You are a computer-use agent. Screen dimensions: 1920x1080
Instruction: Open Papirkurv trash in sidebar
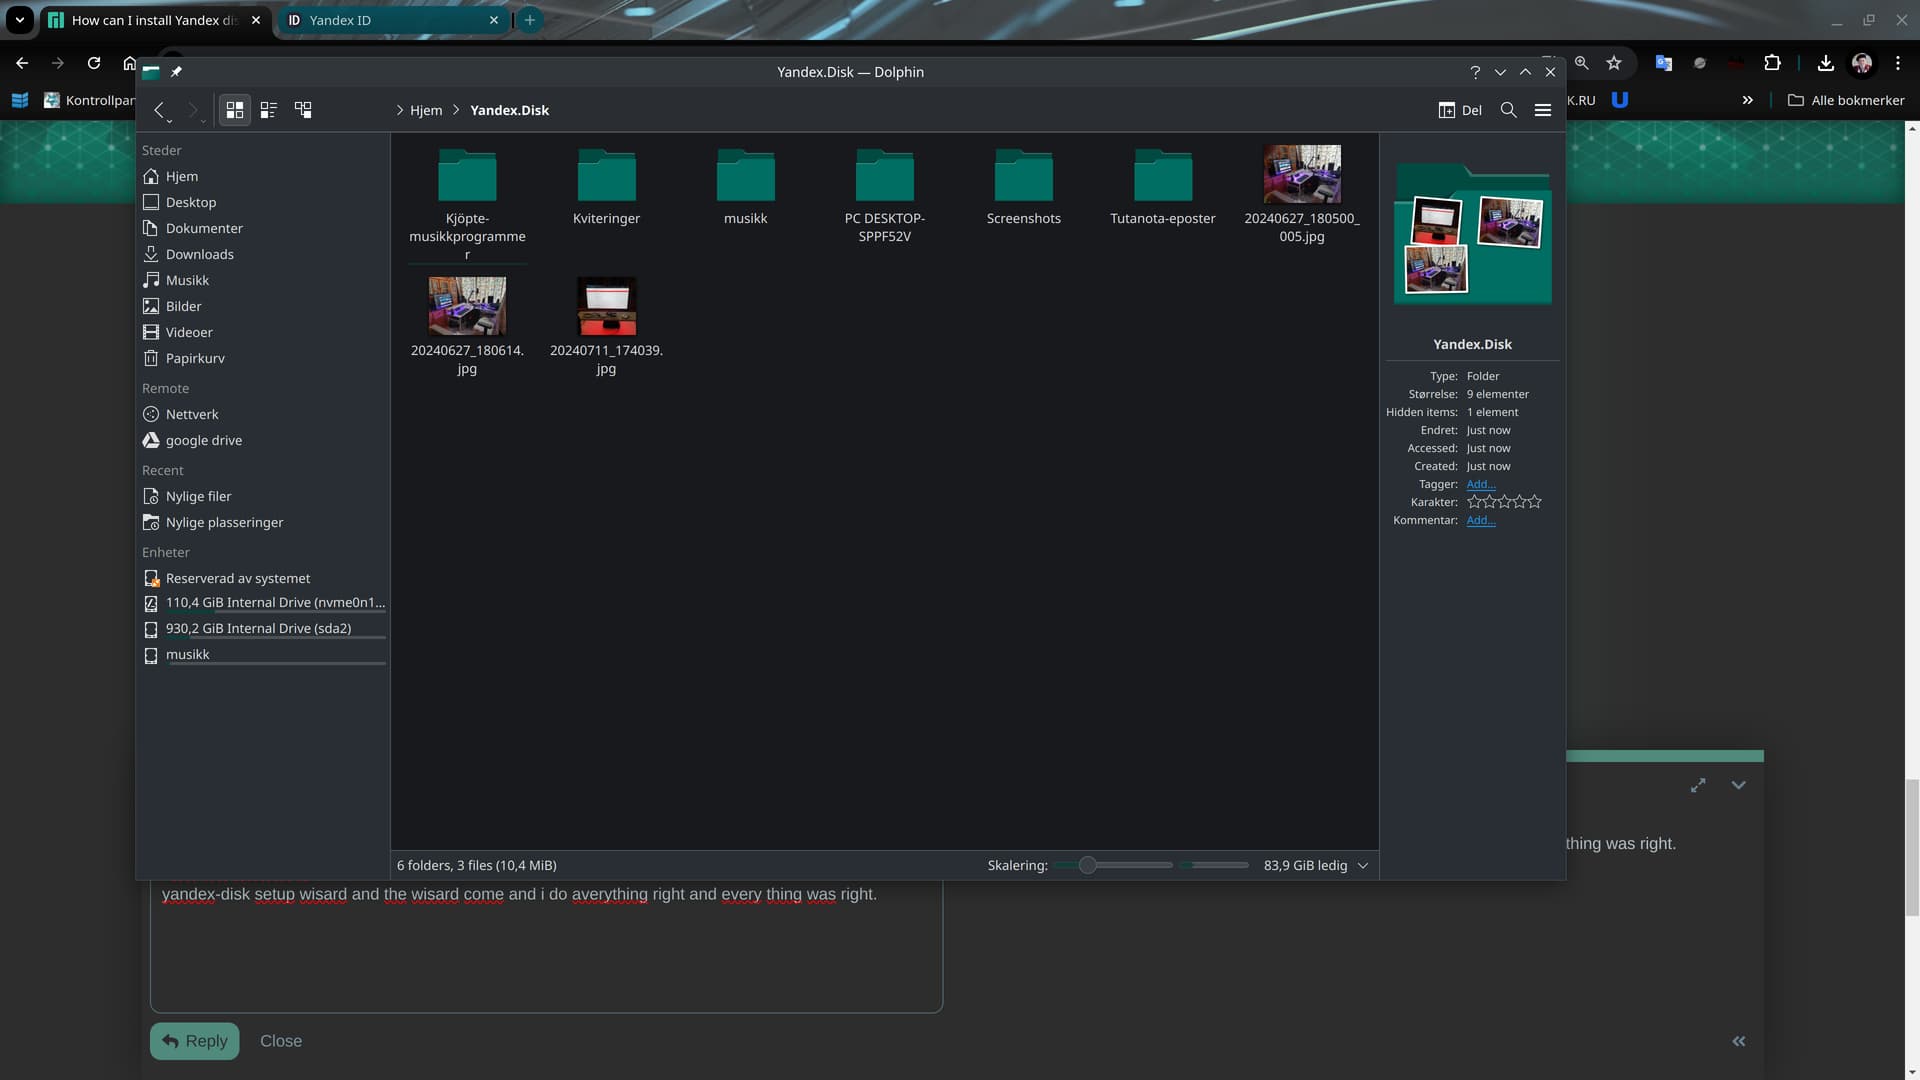coord(263,358)
